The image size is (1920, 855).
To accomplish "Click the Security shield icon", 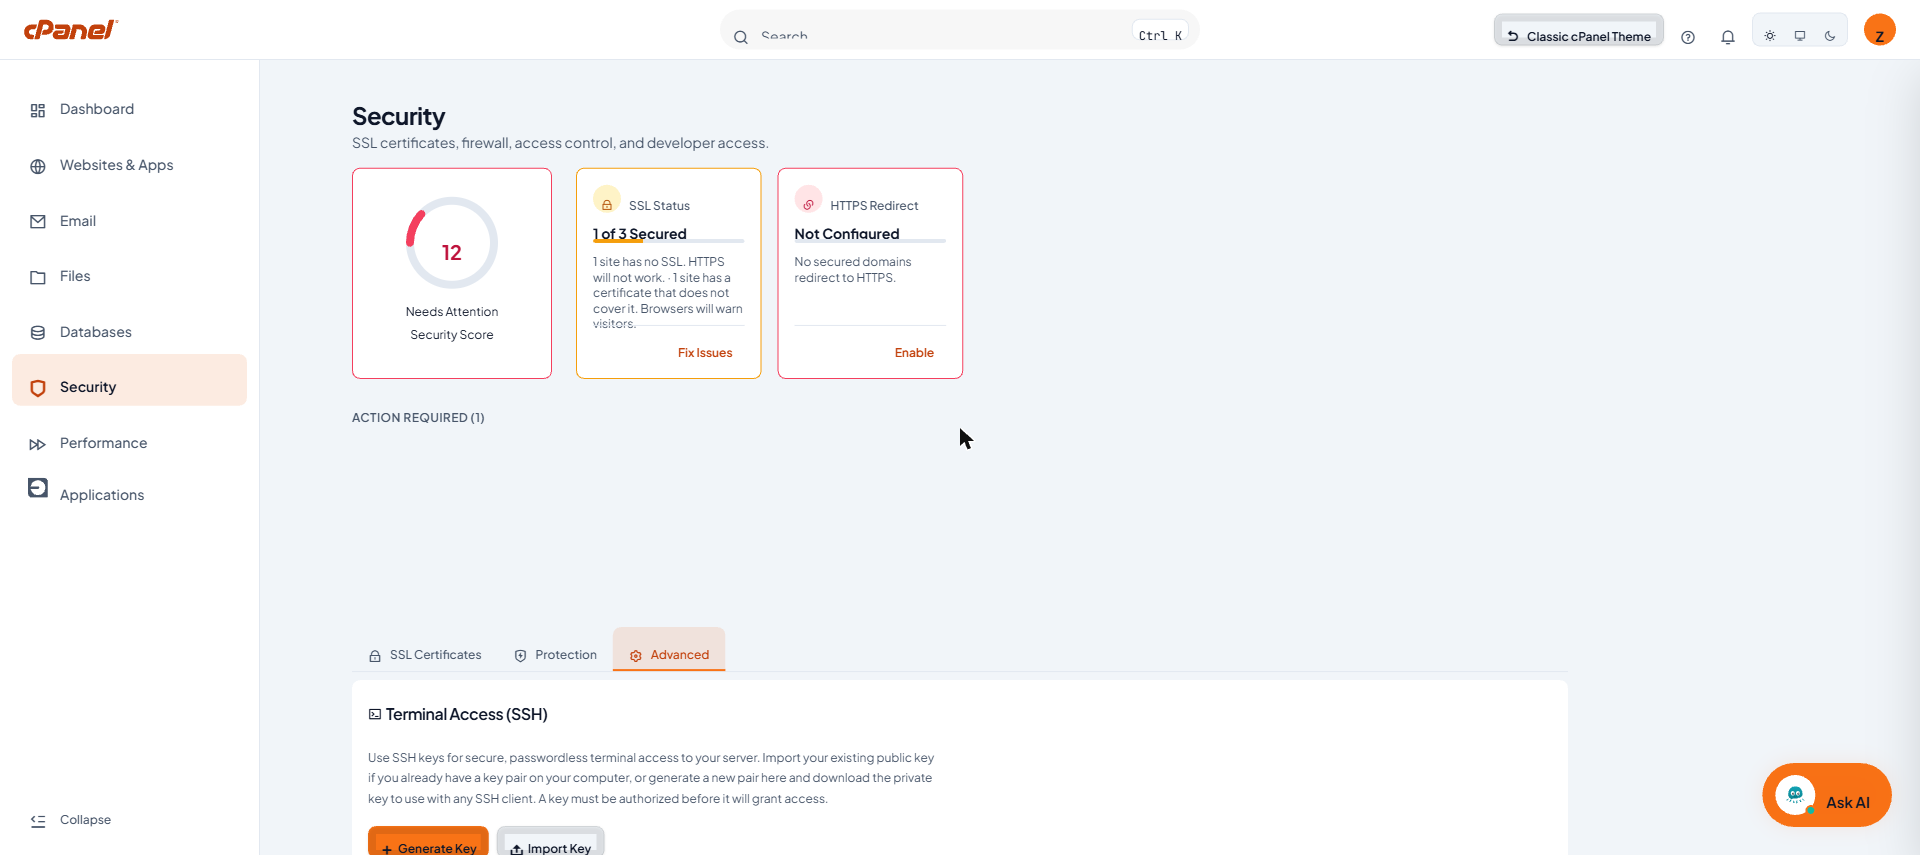I will point(38,388).
